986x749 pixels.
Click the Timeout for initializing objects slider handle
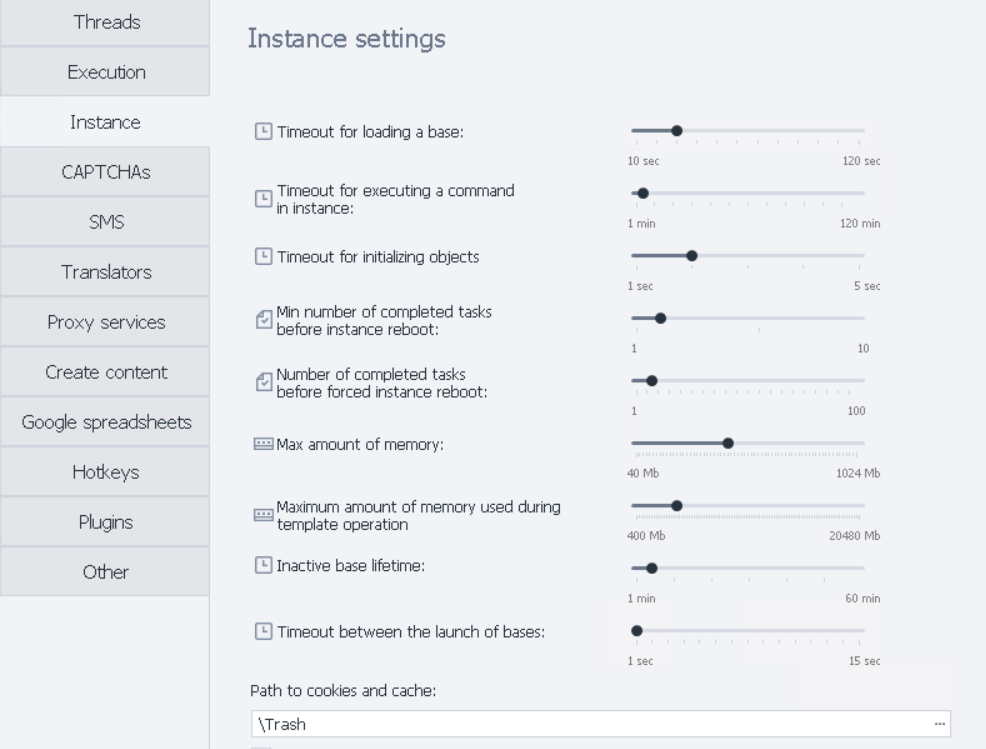[692, 255]
